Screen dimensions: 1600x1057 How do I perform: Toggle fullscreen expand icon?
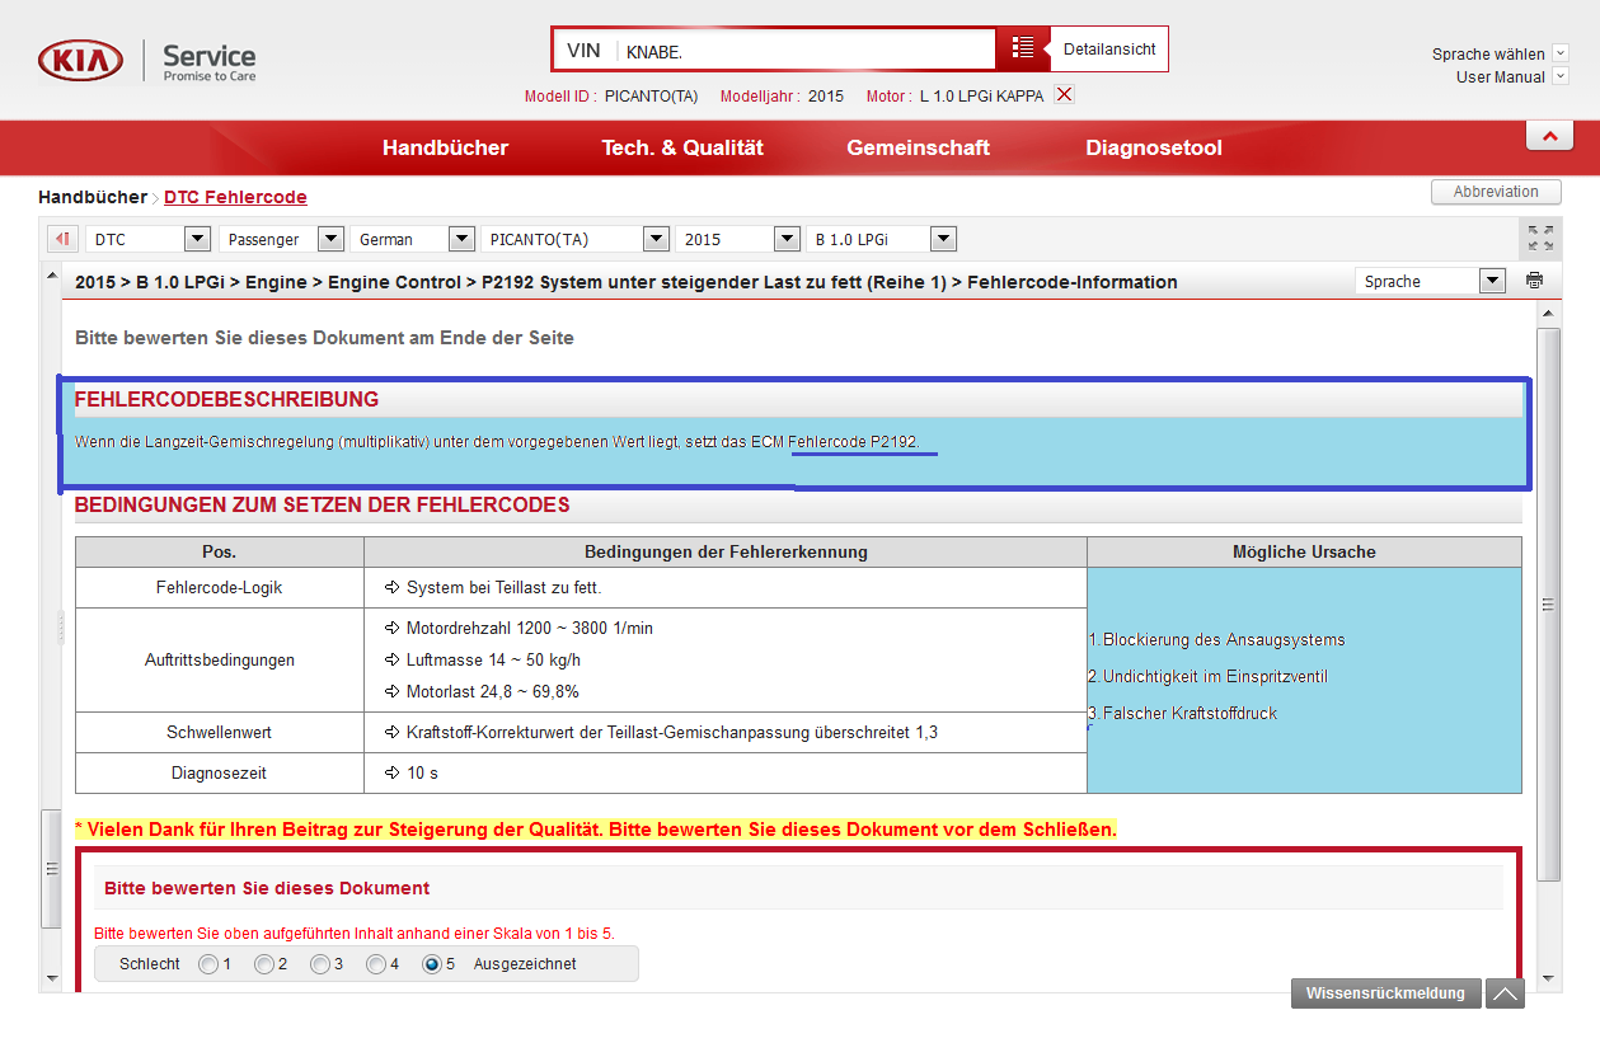[x=1540, y=238]
